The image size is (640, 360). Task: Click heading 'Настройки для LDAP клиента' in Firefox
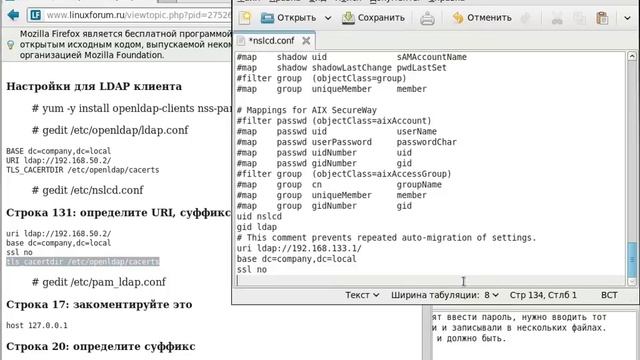click(94, 87)
